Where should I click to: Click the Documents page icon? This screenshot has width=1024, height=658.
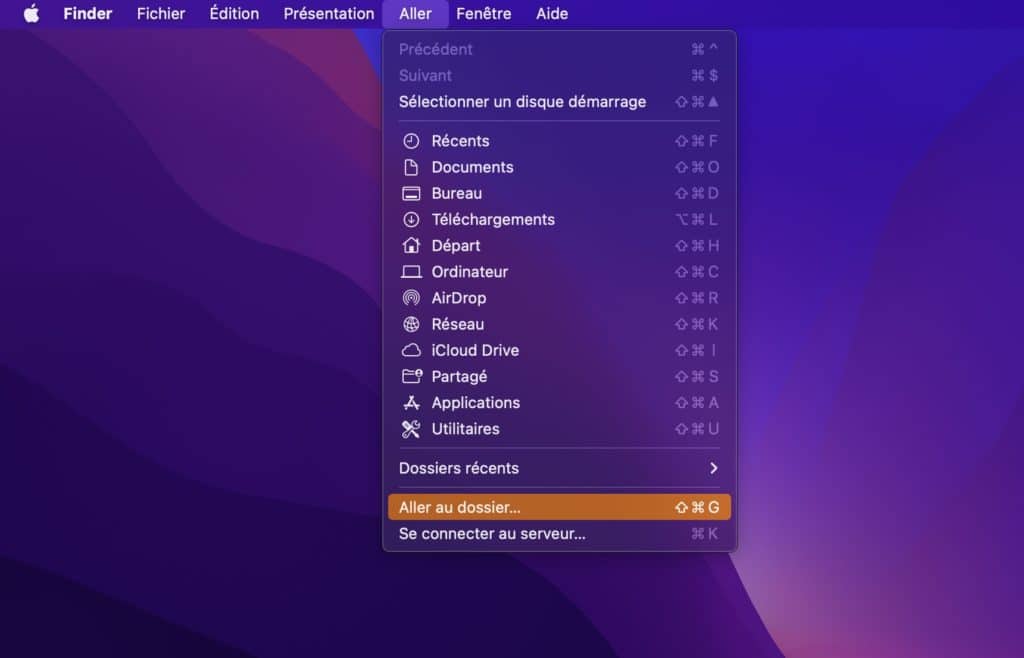tap(411, 167)
